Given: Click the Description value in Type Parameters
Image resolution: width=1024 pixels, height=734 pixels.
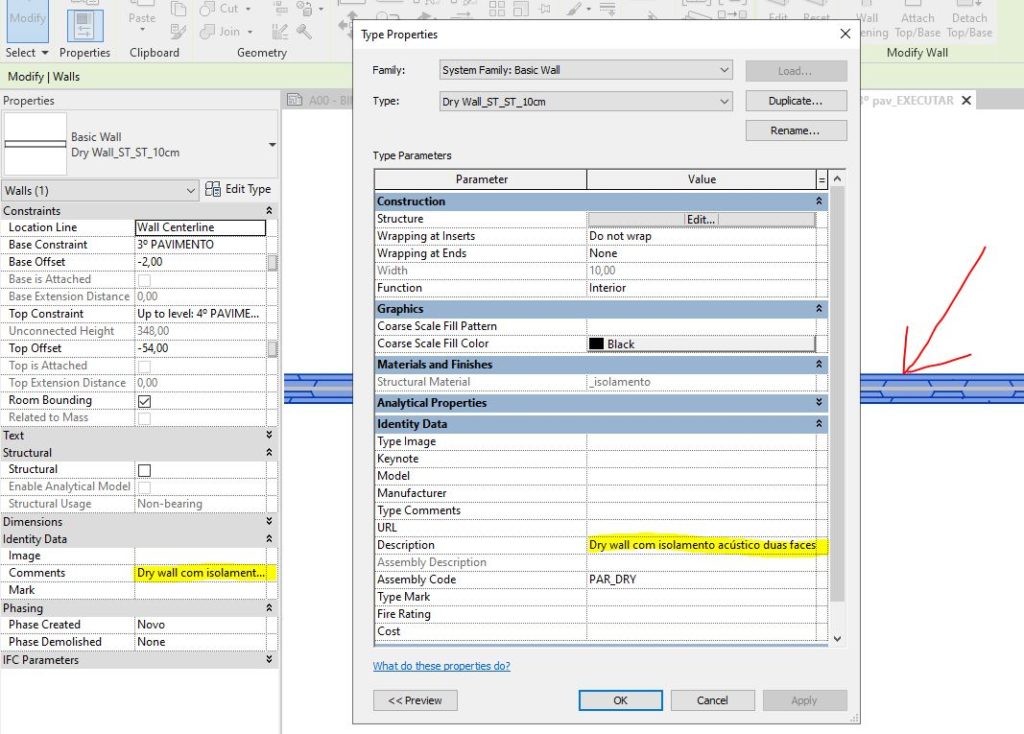Looking at the screenshot, I should tap(702, 545).
